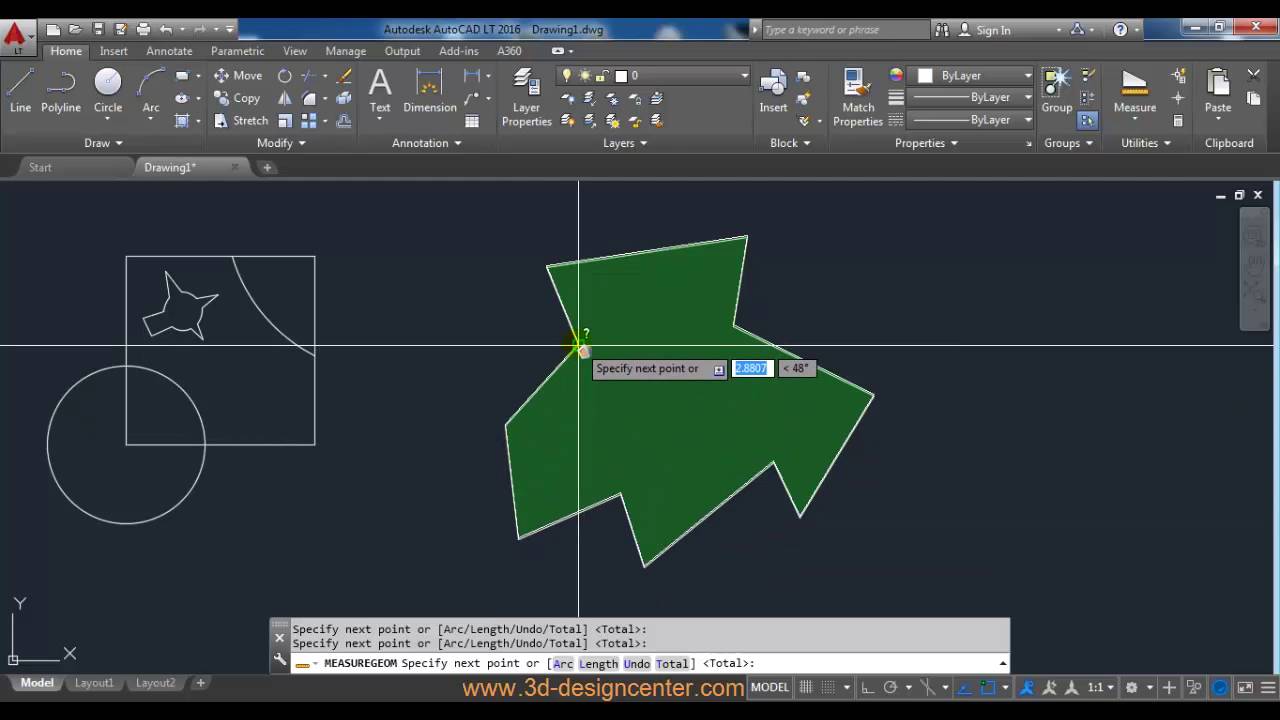Expand the Draw panel
This screenshot has height=720, width=1280.
[x=103, y=143]
